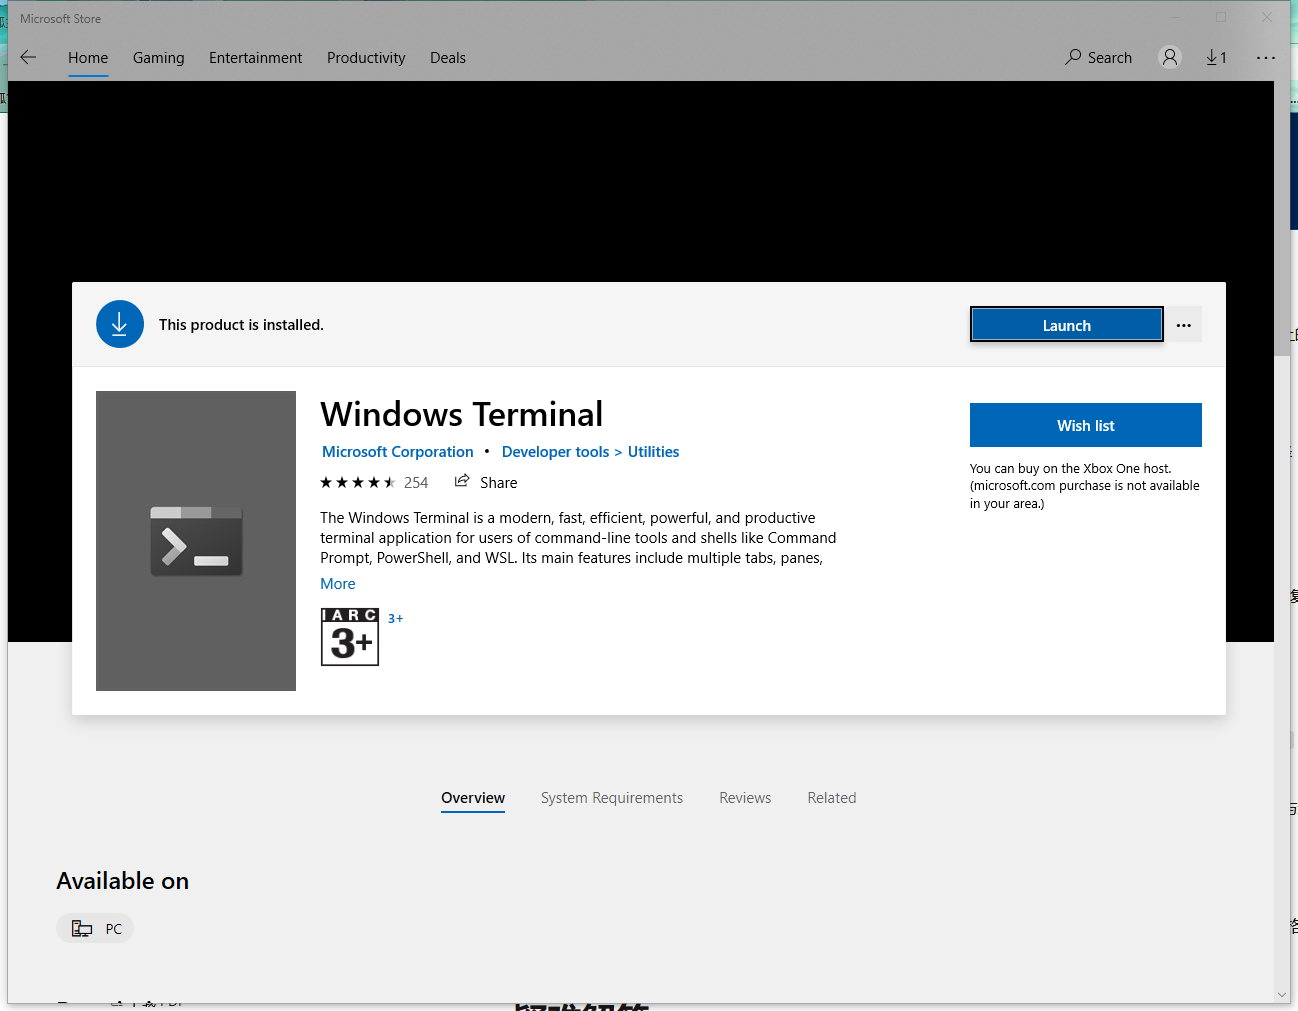Screen dimensions: 1298x1011
Task: Open the Gaming tab
Action: (159, 58)
